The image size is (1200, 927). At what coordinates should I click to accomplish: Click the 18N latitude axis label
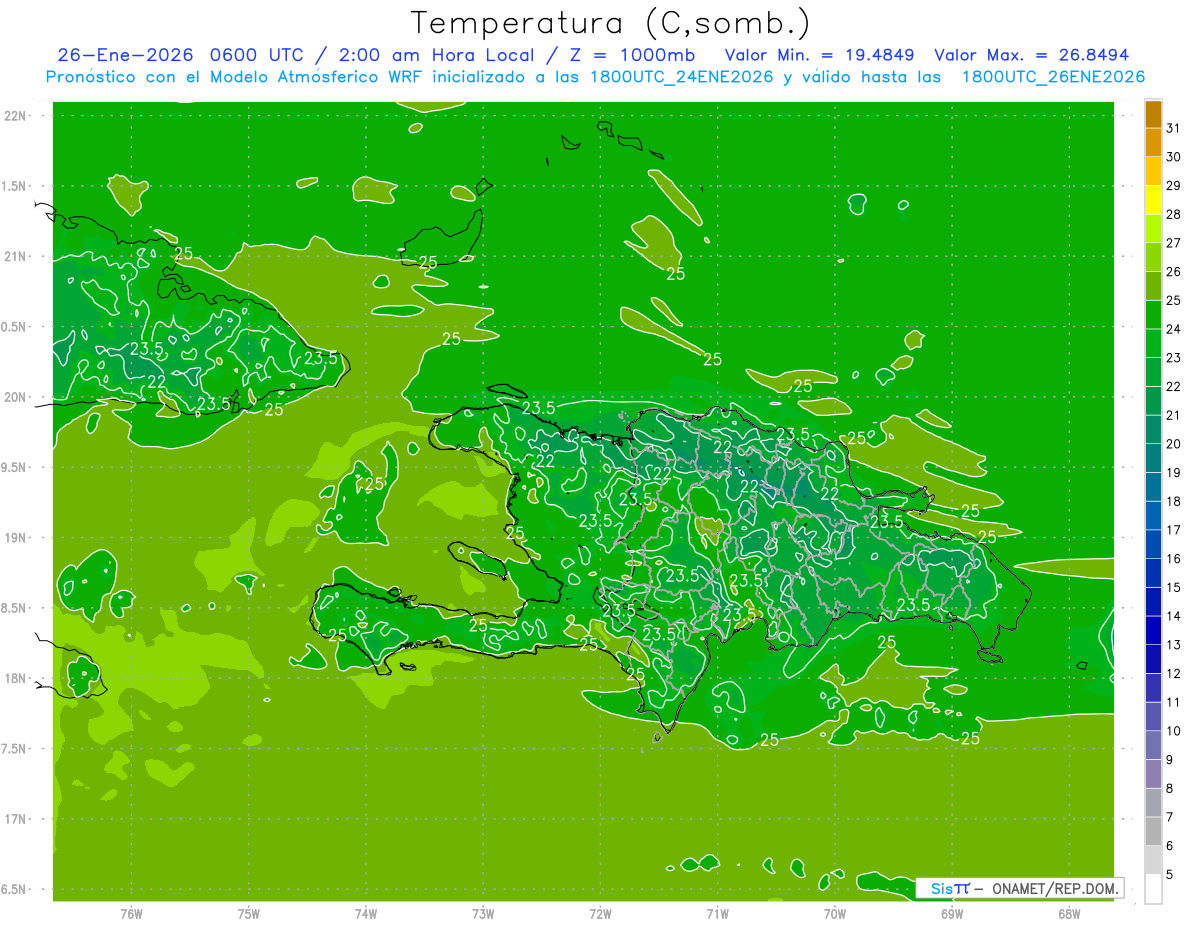point(16,678)
